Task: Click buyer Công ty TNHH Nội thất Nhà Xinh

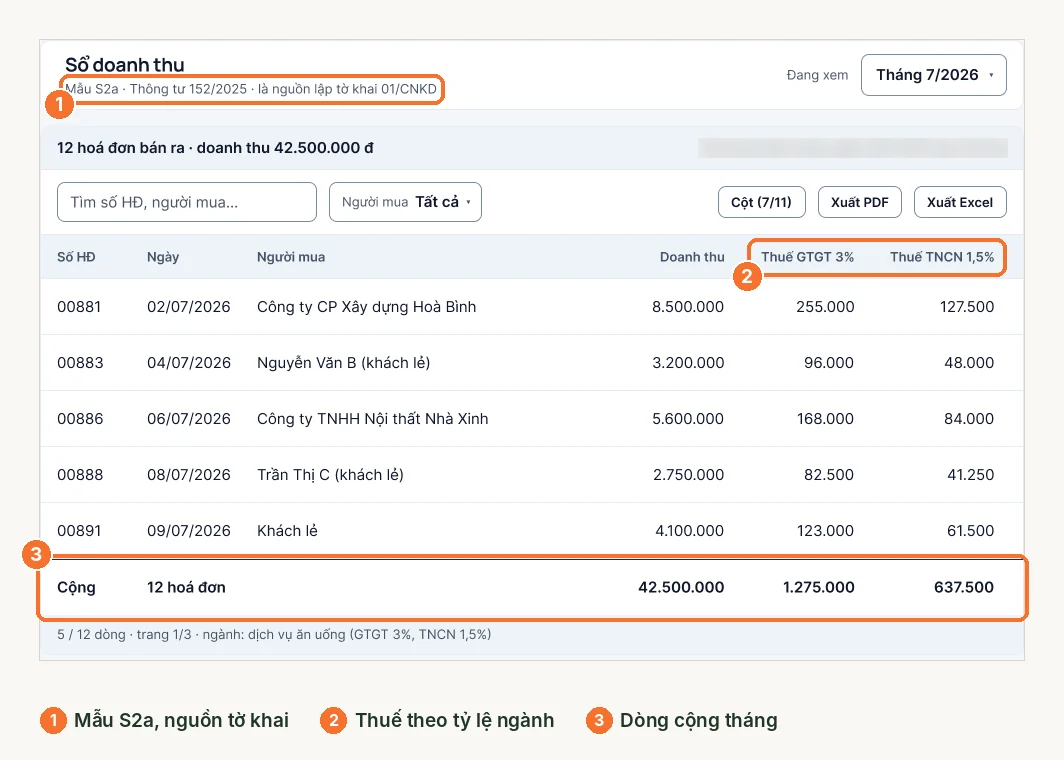Action: (x=373, y=419)
